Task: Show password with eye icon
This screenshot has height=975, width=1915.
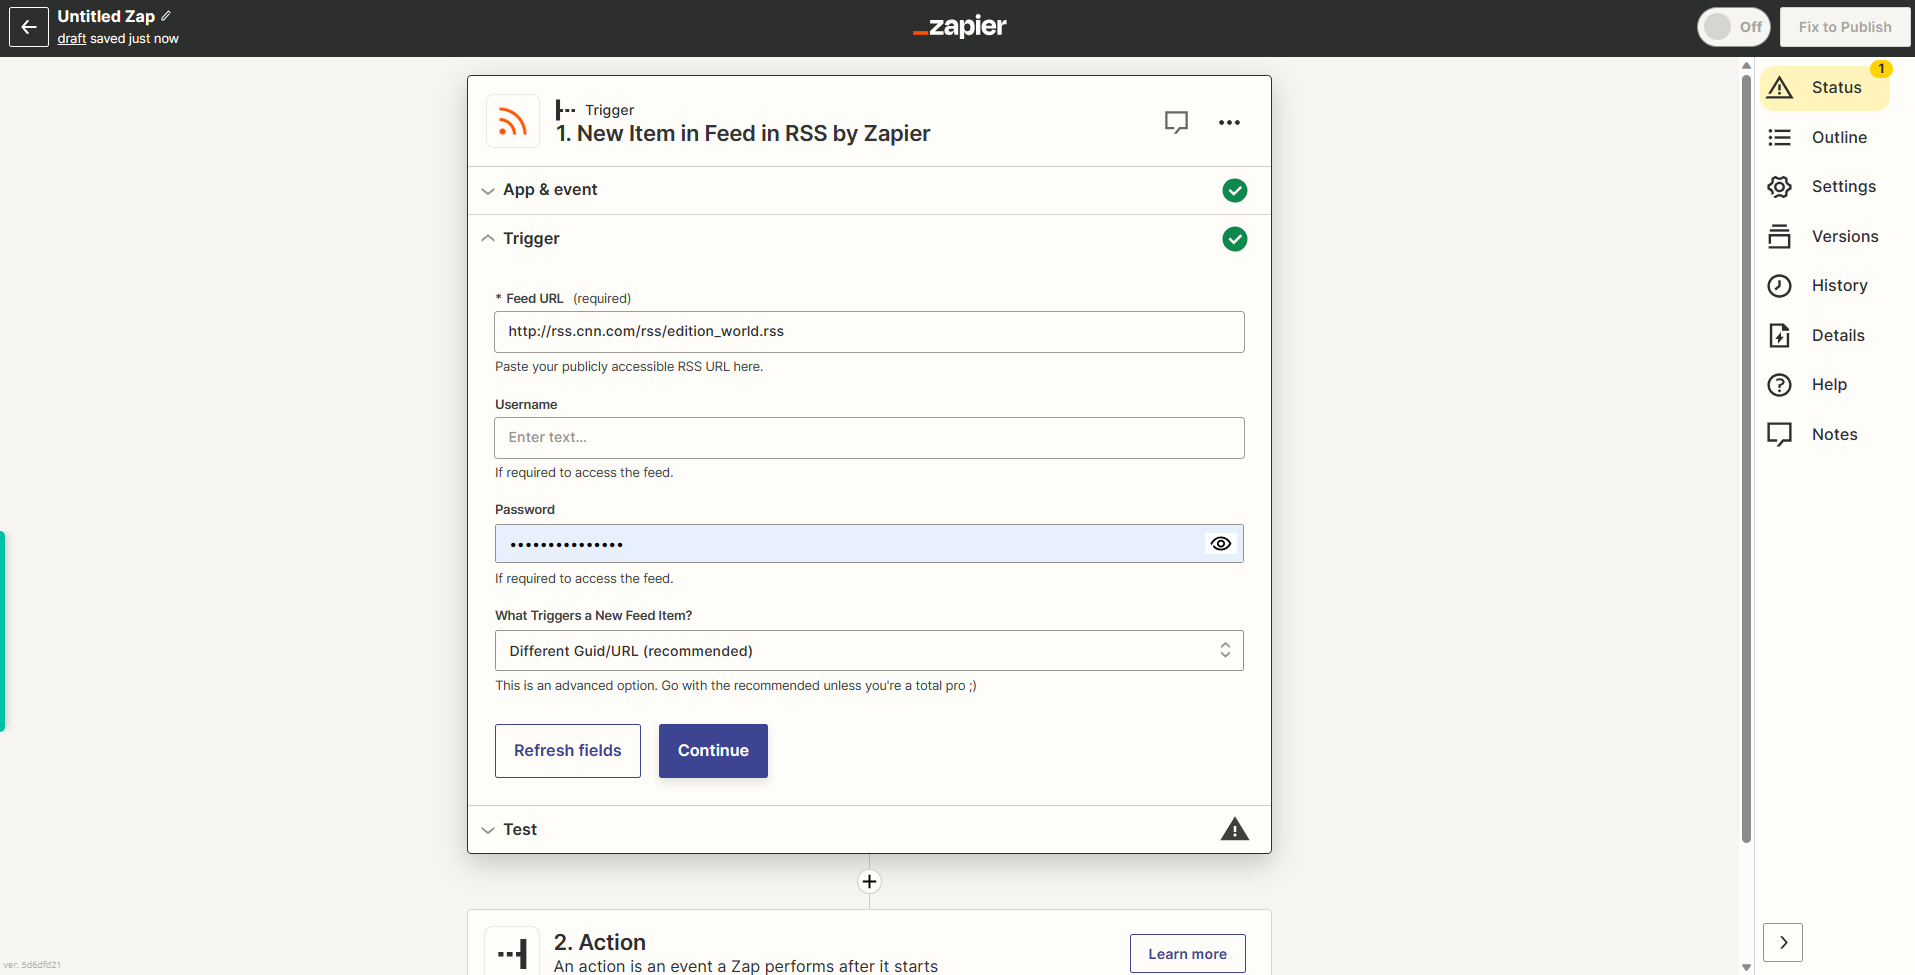Action: pos(1221,544)
